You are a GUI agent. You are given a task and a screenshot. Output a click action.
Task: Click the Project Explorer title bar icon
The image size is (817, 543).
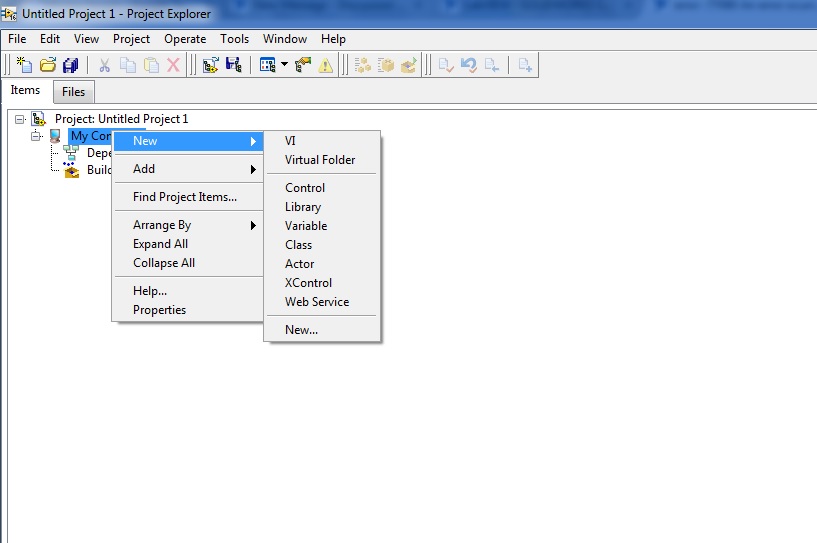pyautogui.click(x=9, y=14)
